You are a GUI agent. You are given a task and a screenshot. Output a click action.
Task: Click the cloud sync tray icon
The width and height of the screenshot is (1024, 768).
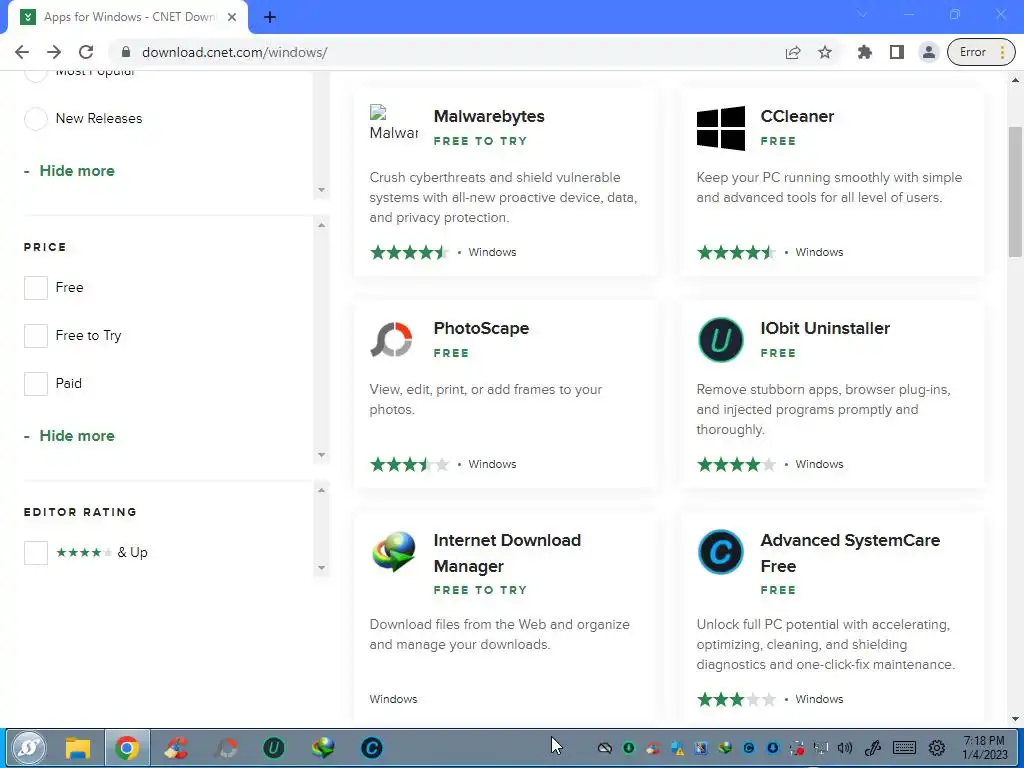point(605,748)
